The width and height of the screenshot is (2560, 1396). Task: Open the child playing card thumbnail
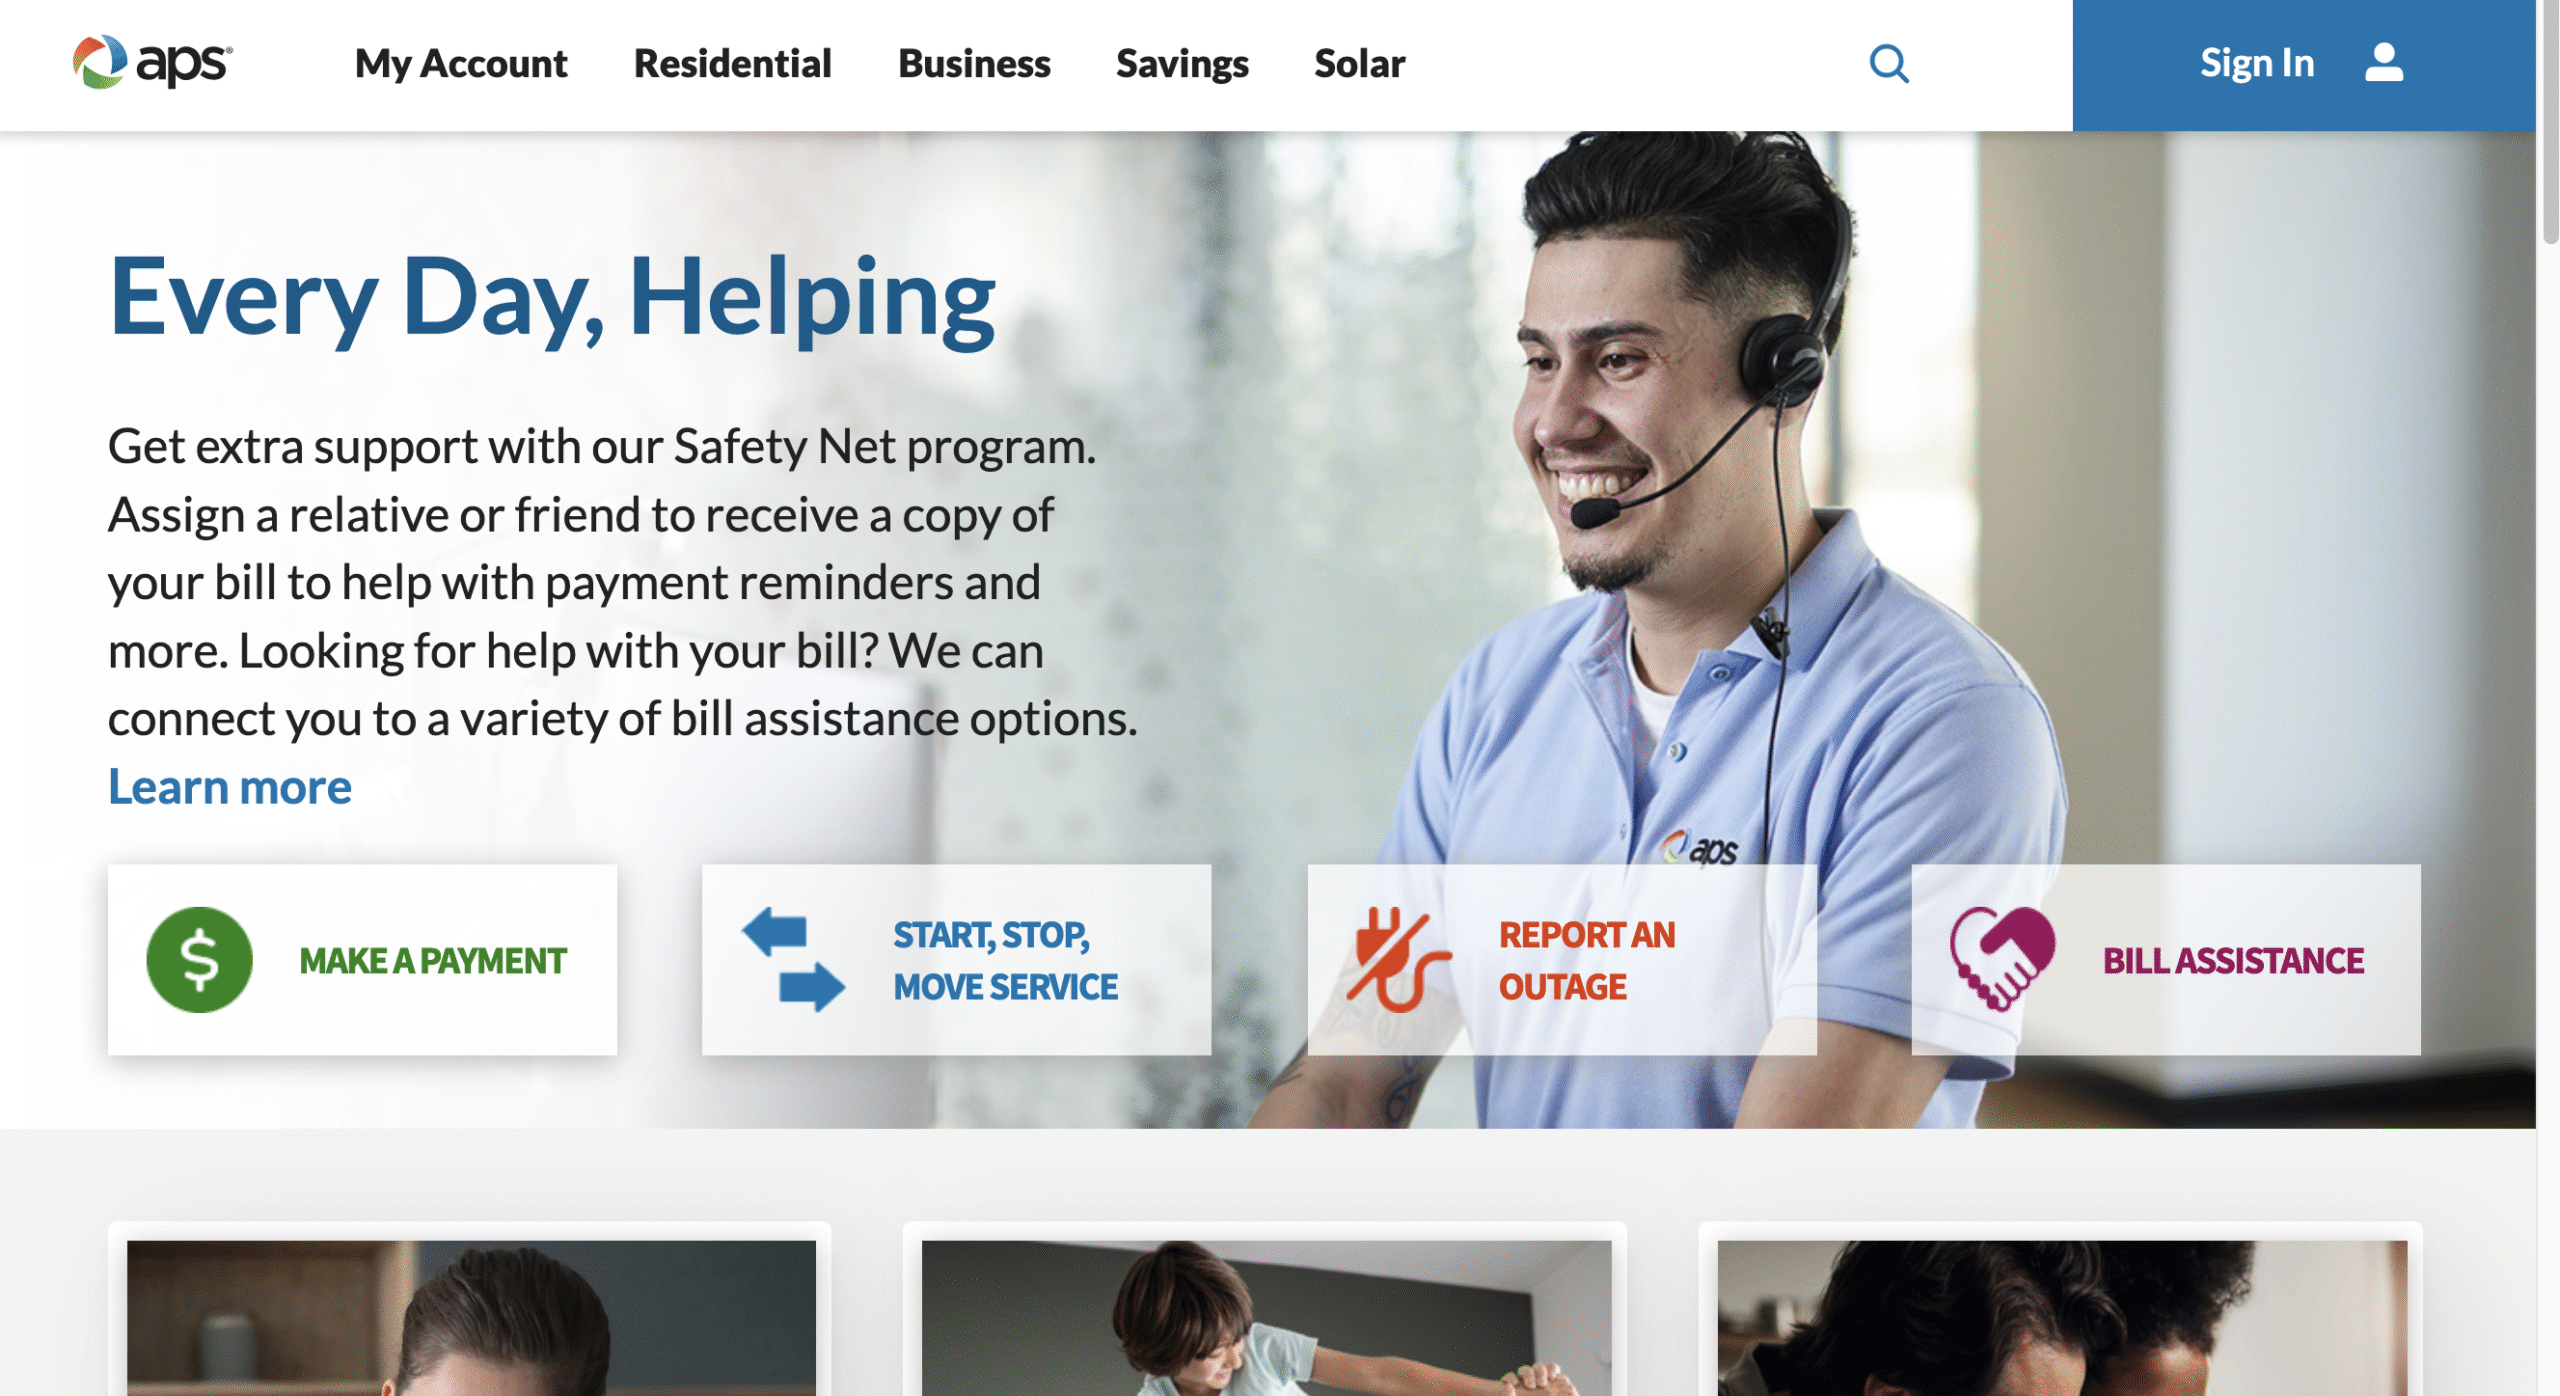(x=1266, y=1318)
